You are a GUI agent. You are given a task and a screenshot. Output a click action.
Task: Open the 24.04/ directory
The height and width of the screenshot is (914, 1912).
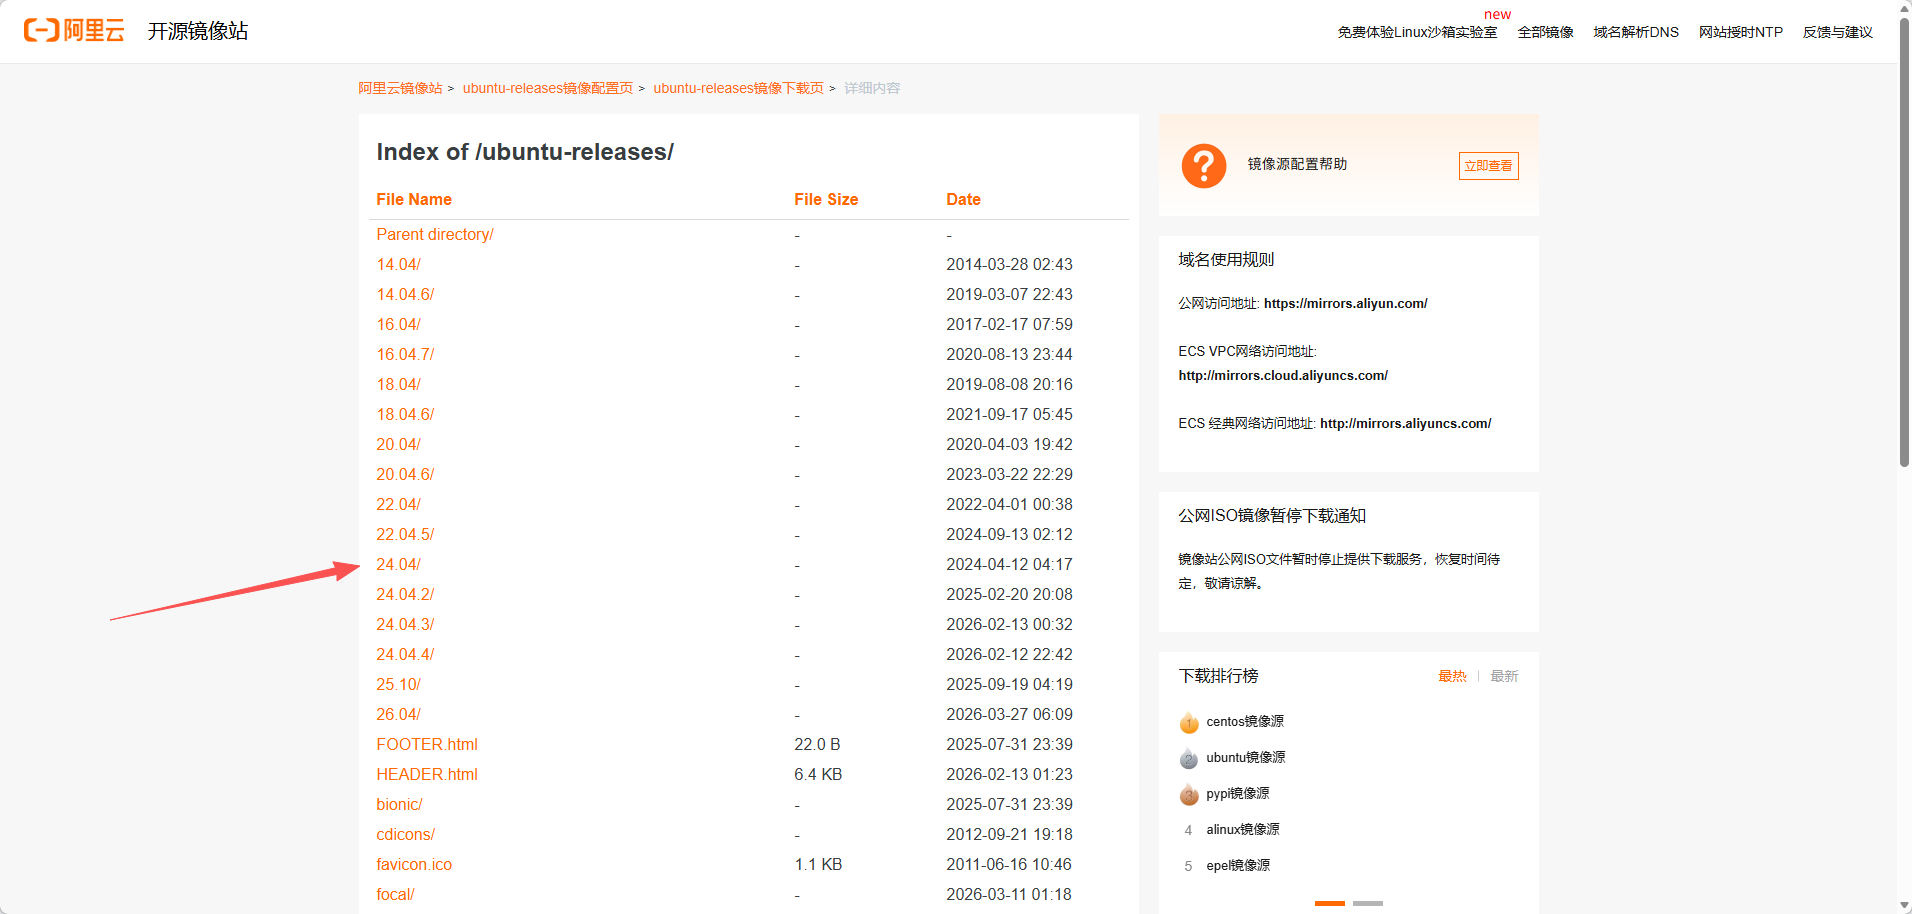tap(398, 564)
